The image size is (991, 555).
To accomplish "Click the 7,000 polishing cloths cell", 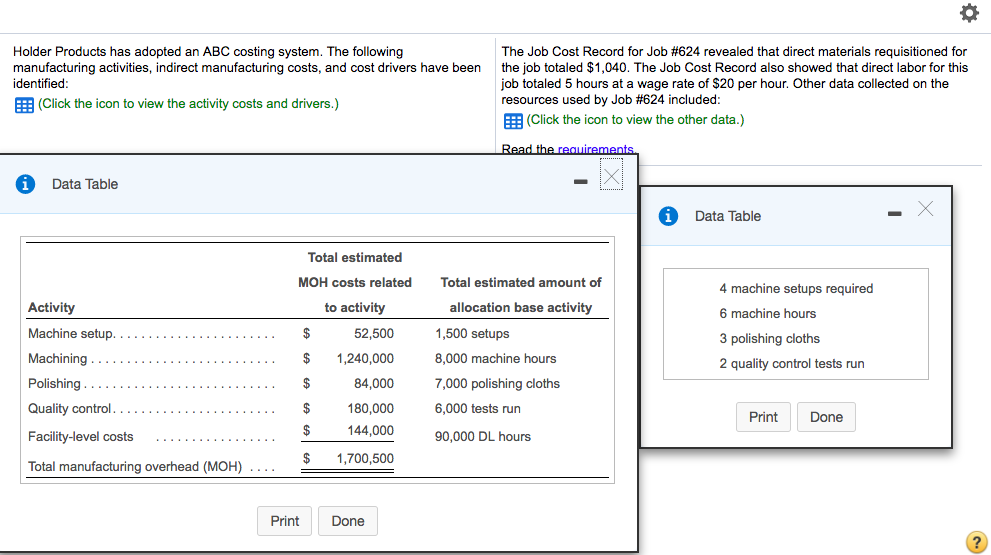I will pos(497,384).
